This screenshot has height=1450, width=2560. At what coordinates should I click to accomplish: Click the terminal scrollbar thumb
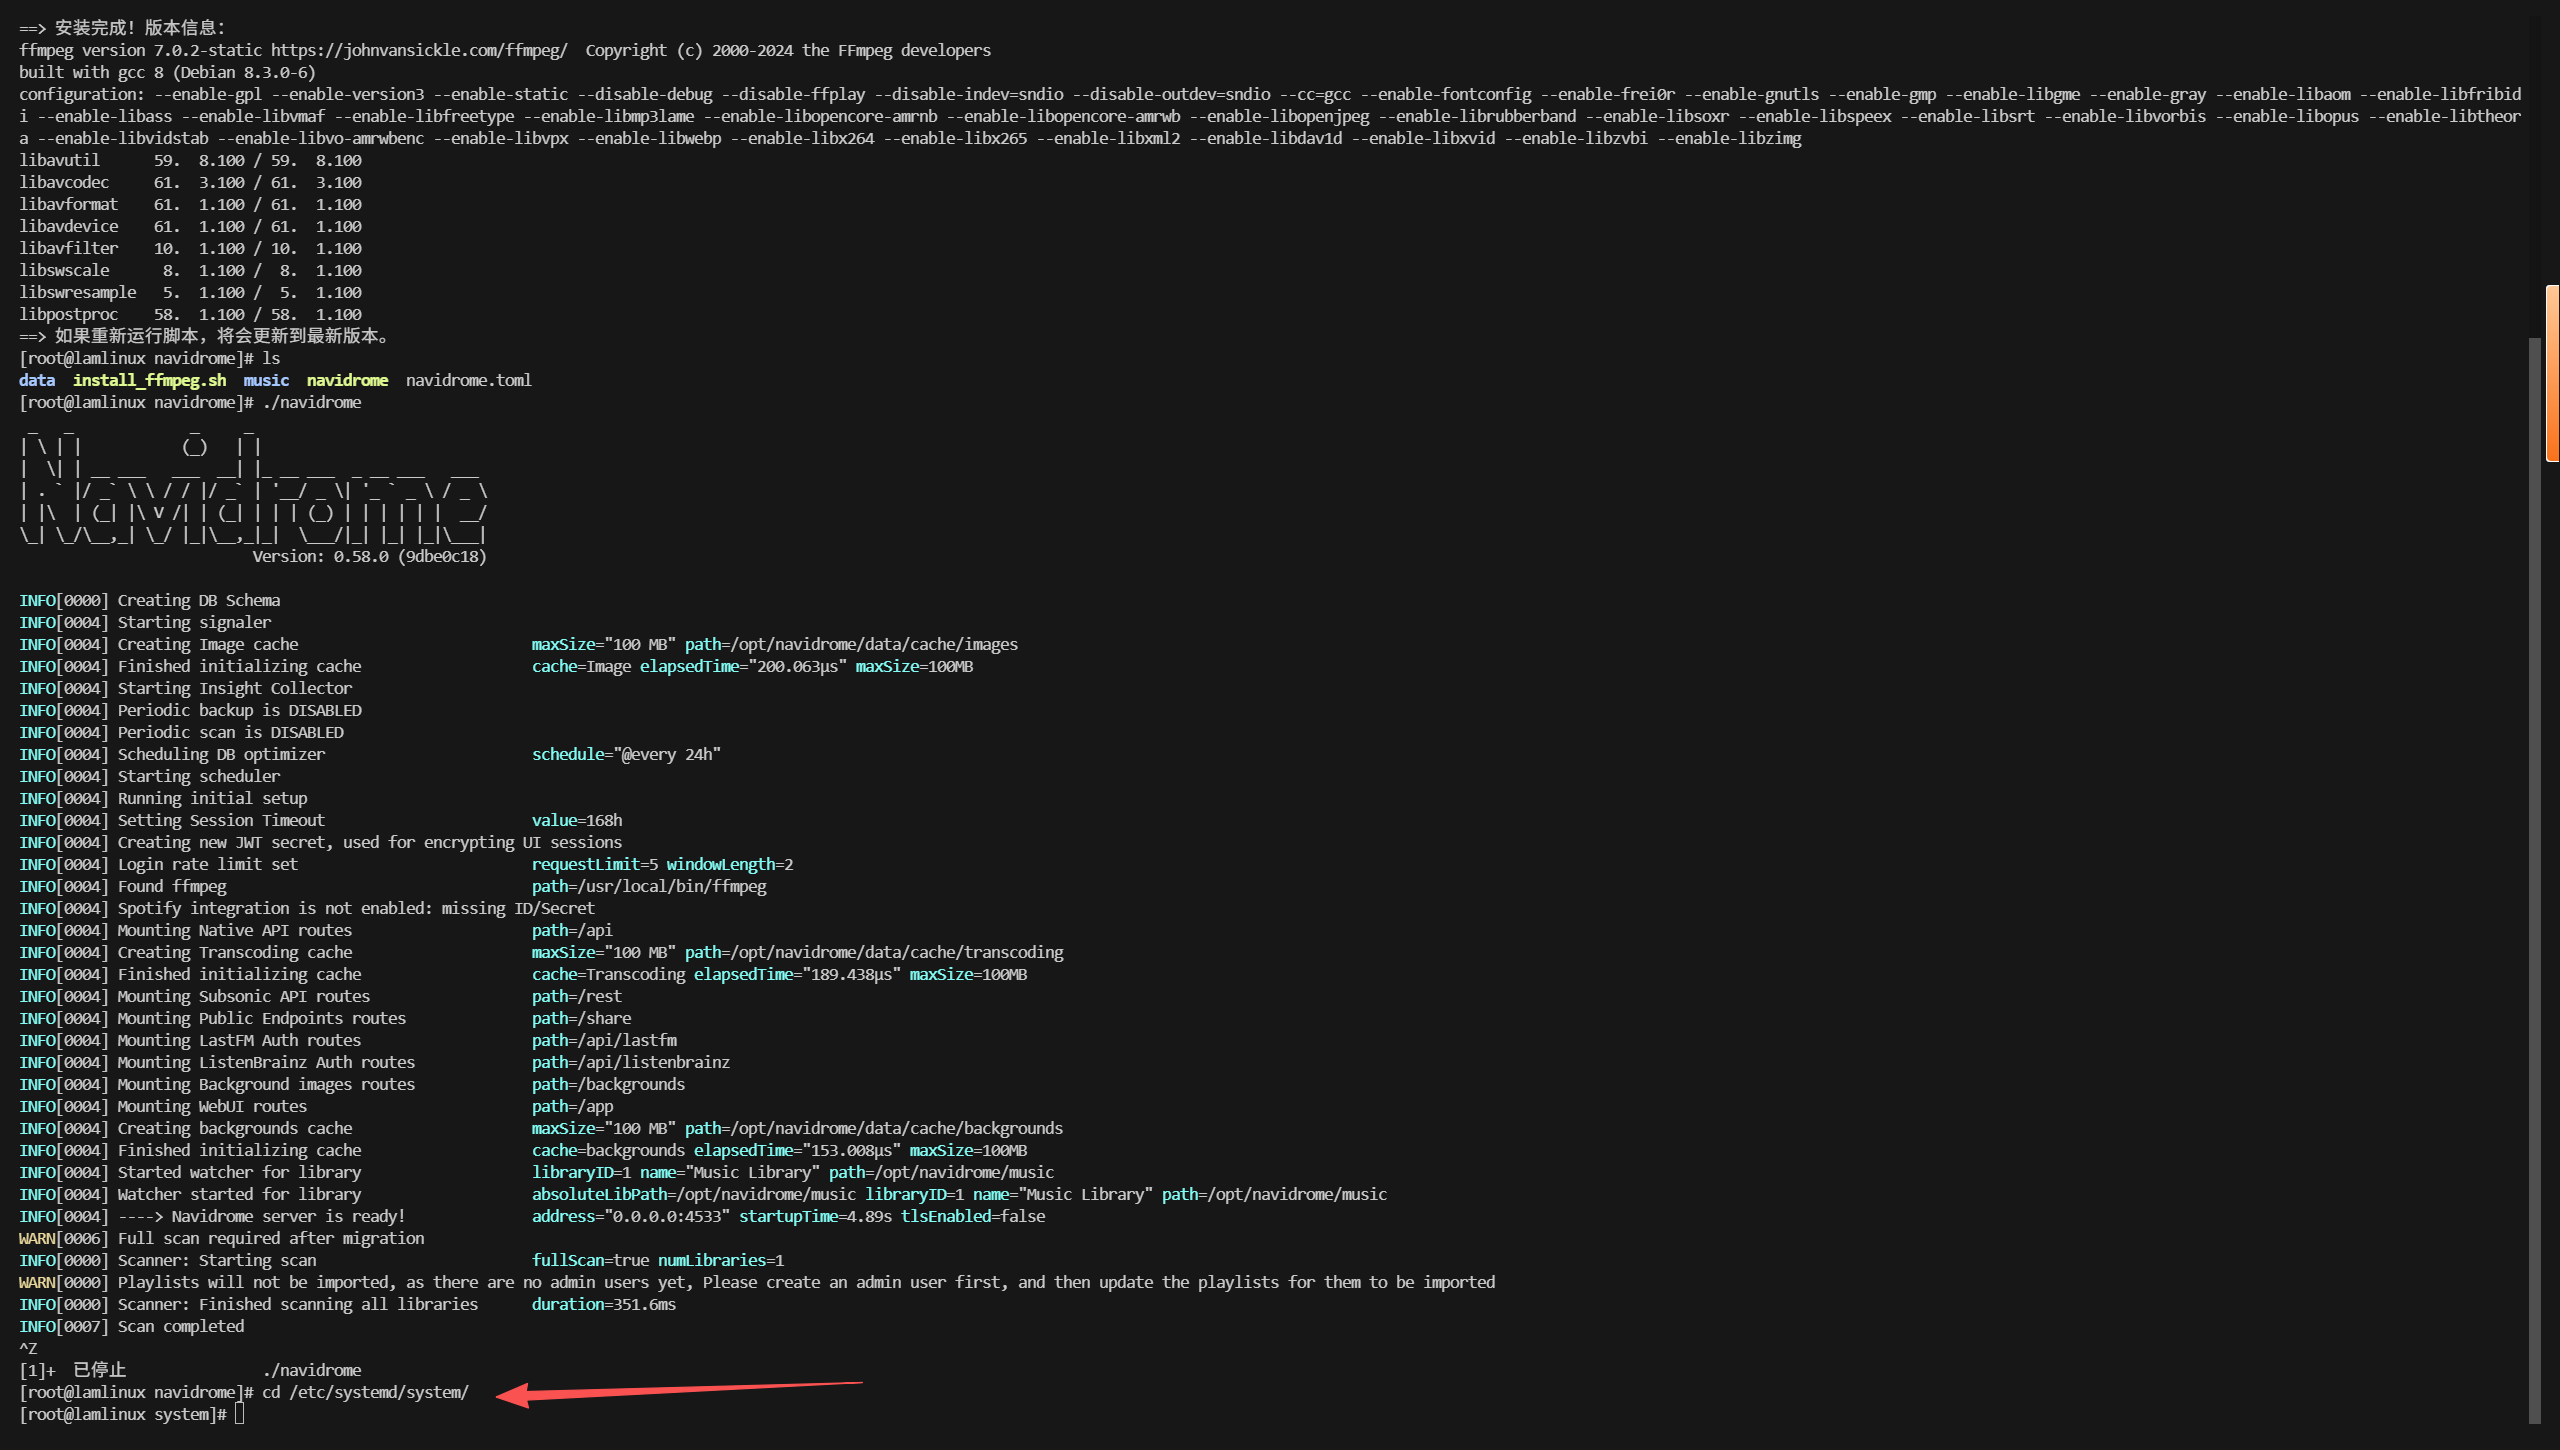[2533, 880]
